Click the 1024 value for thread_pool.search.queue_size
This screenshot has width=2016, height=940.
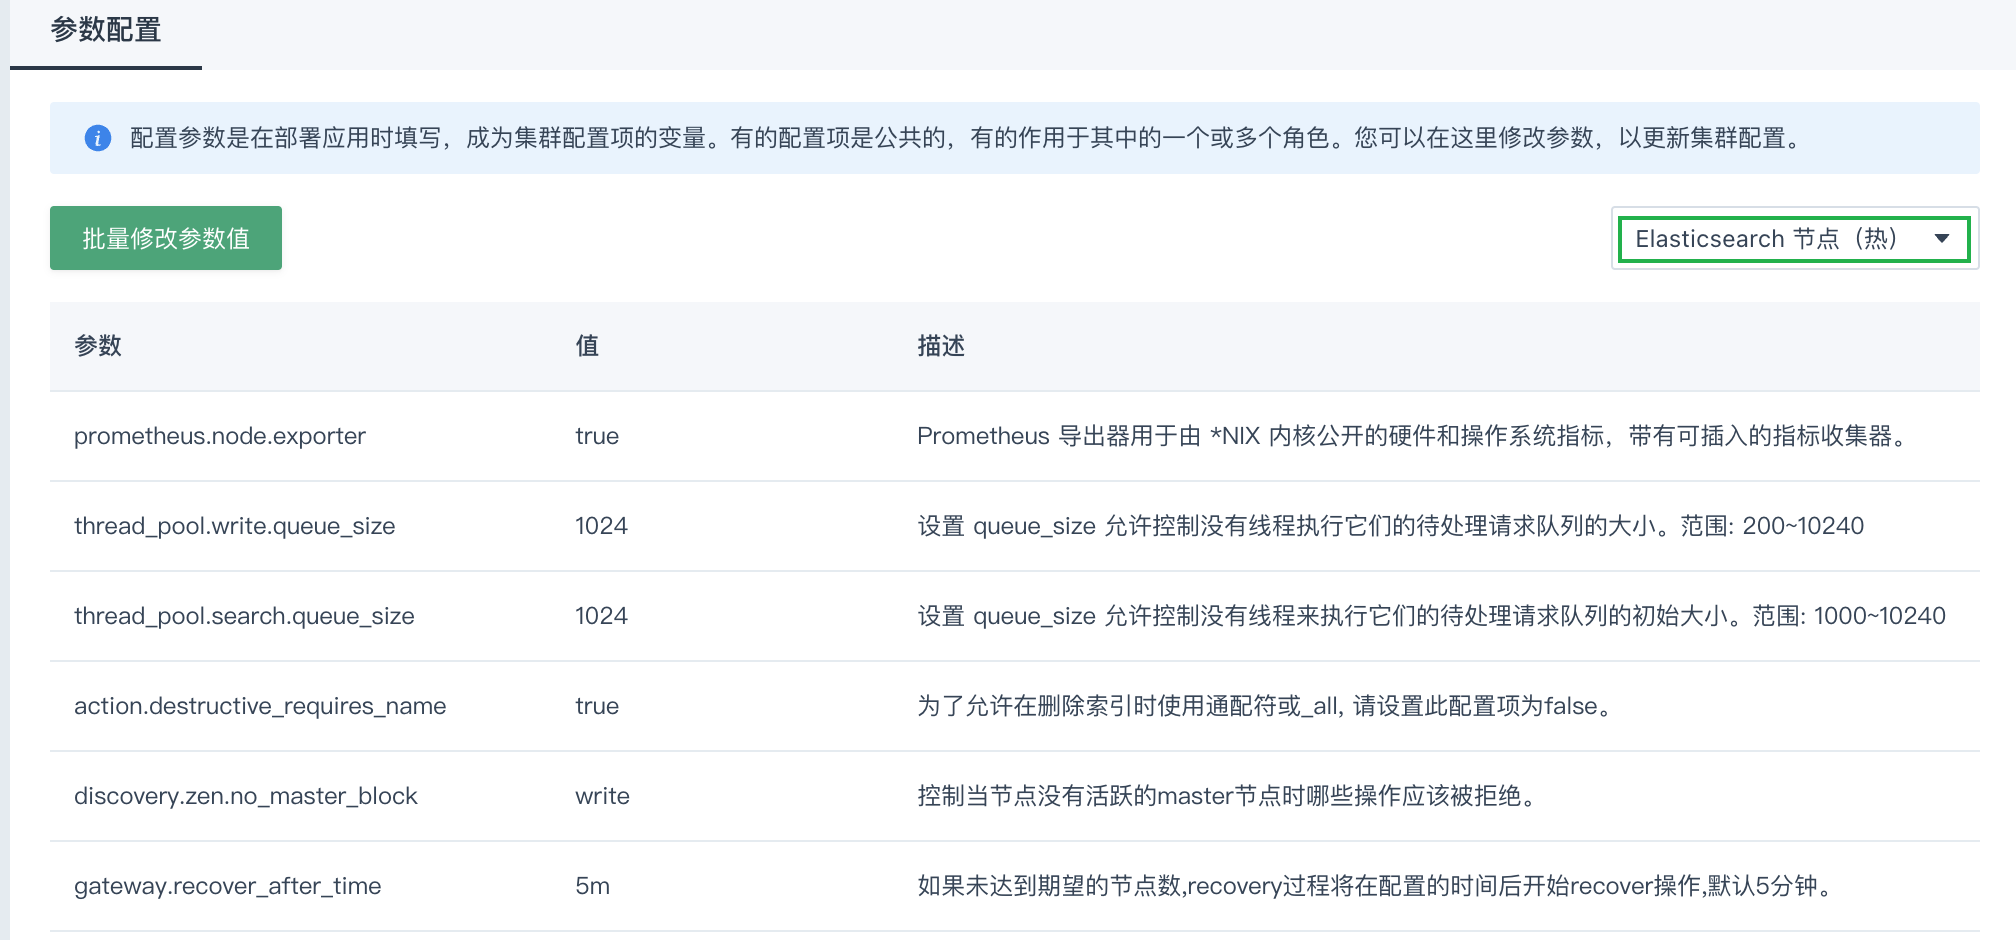601,616
